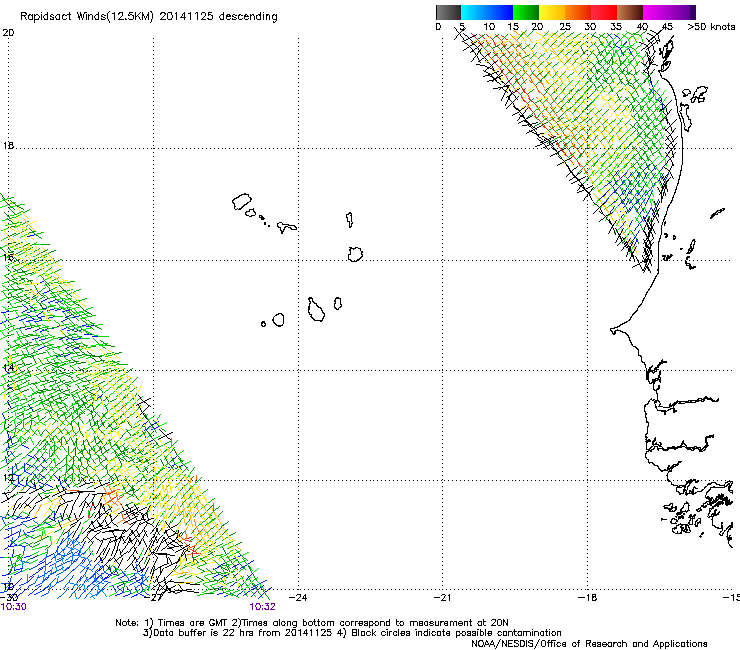Click the yellow 20-25 knots legend swatch
This screenshot has width=740, height=650.
click(552, 12)
